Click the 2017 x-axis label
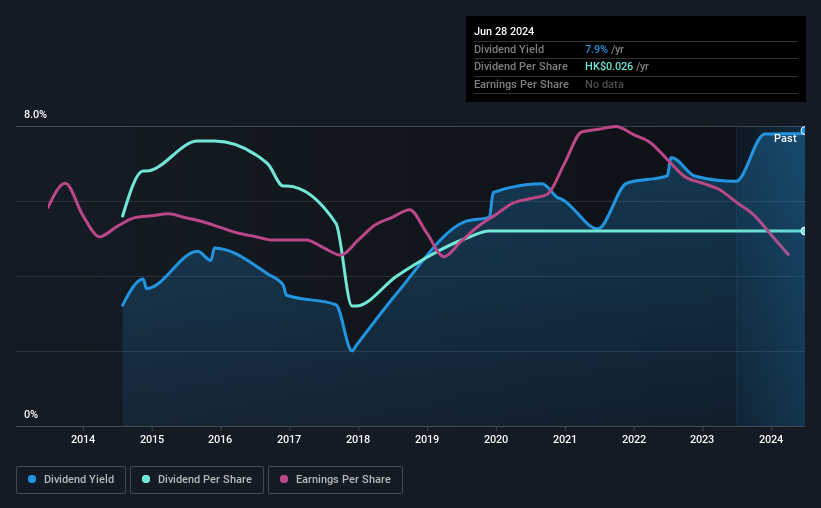This screenshot has width=821, height=508. (289, 439)
